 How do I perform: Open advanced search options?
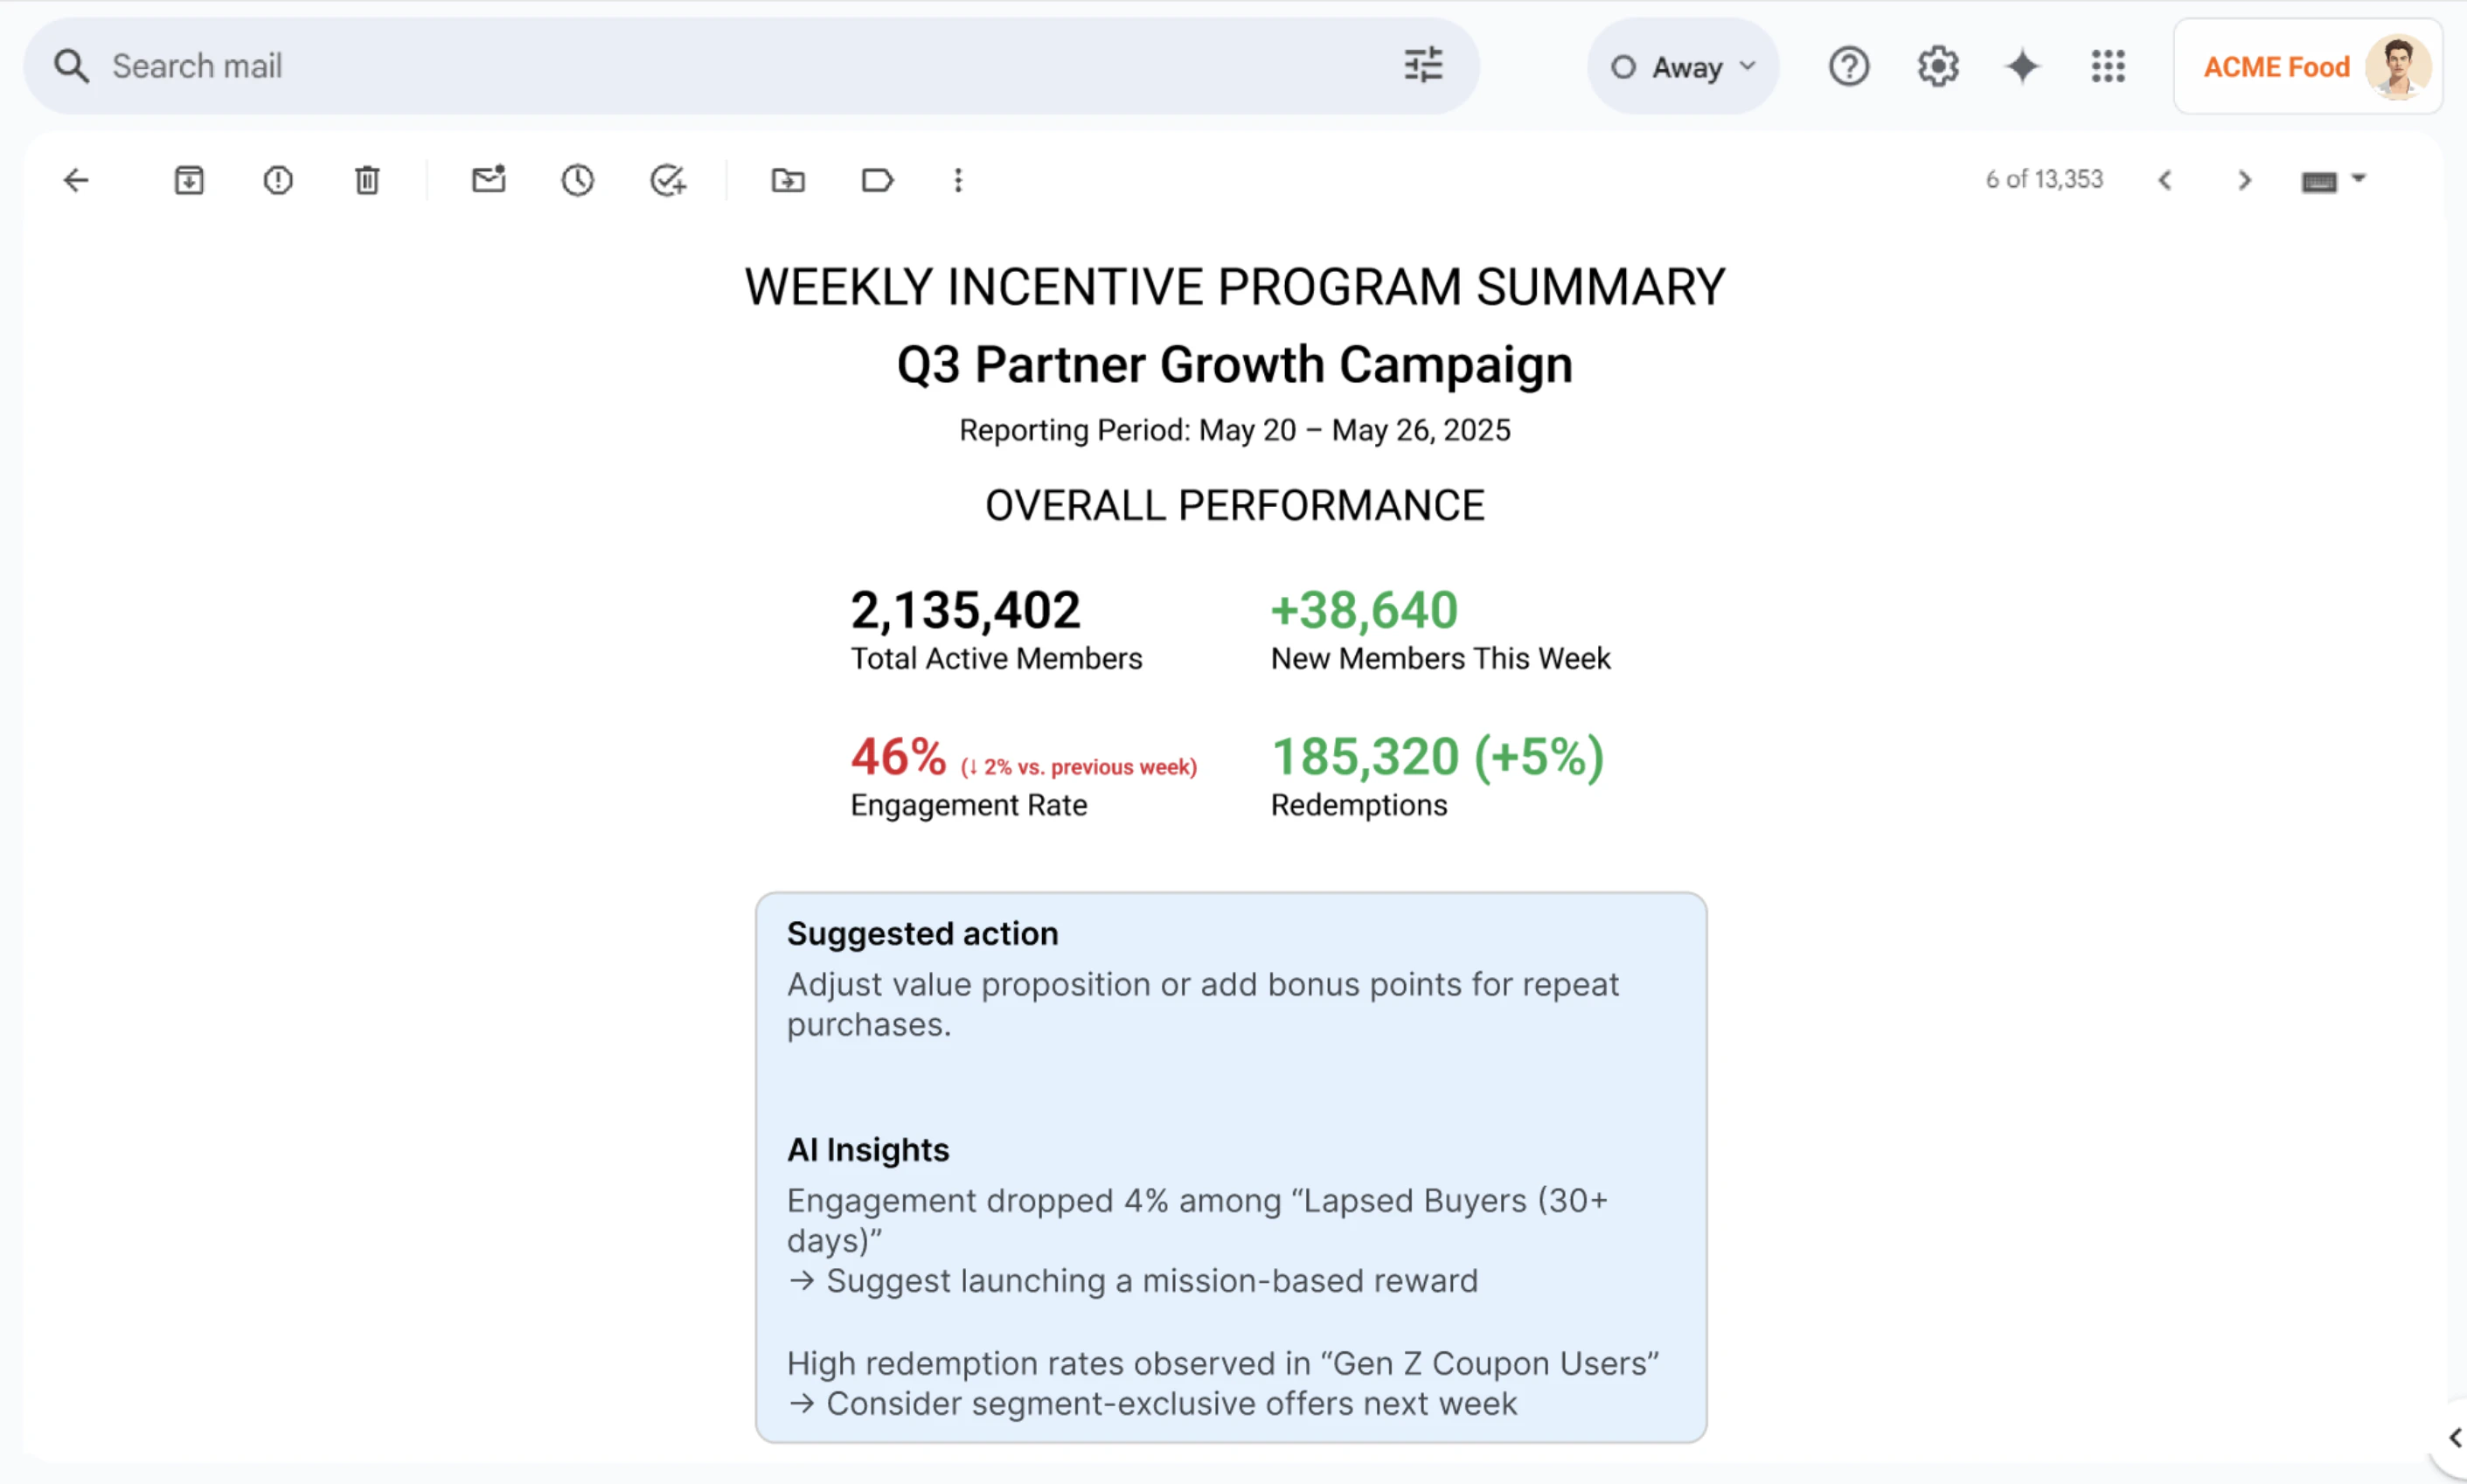click(1422, 65)
